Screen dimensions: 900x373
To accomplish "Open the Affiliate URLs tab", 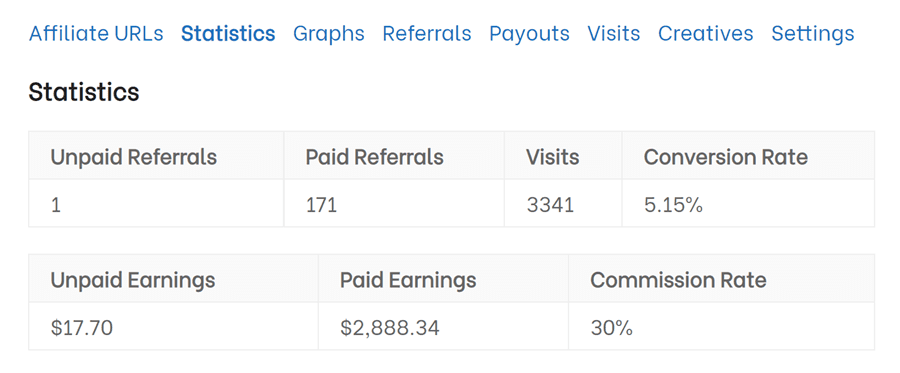I will 96,33.
